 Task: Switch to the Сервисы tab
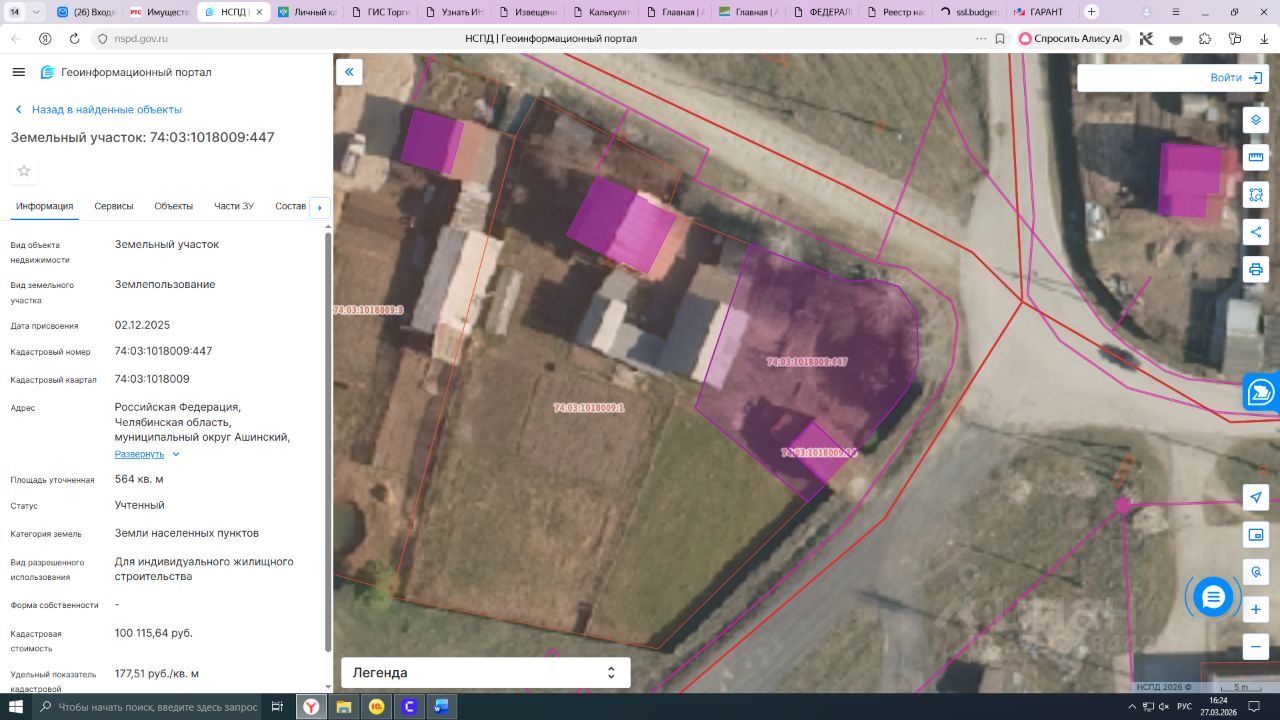click(114, 206)
